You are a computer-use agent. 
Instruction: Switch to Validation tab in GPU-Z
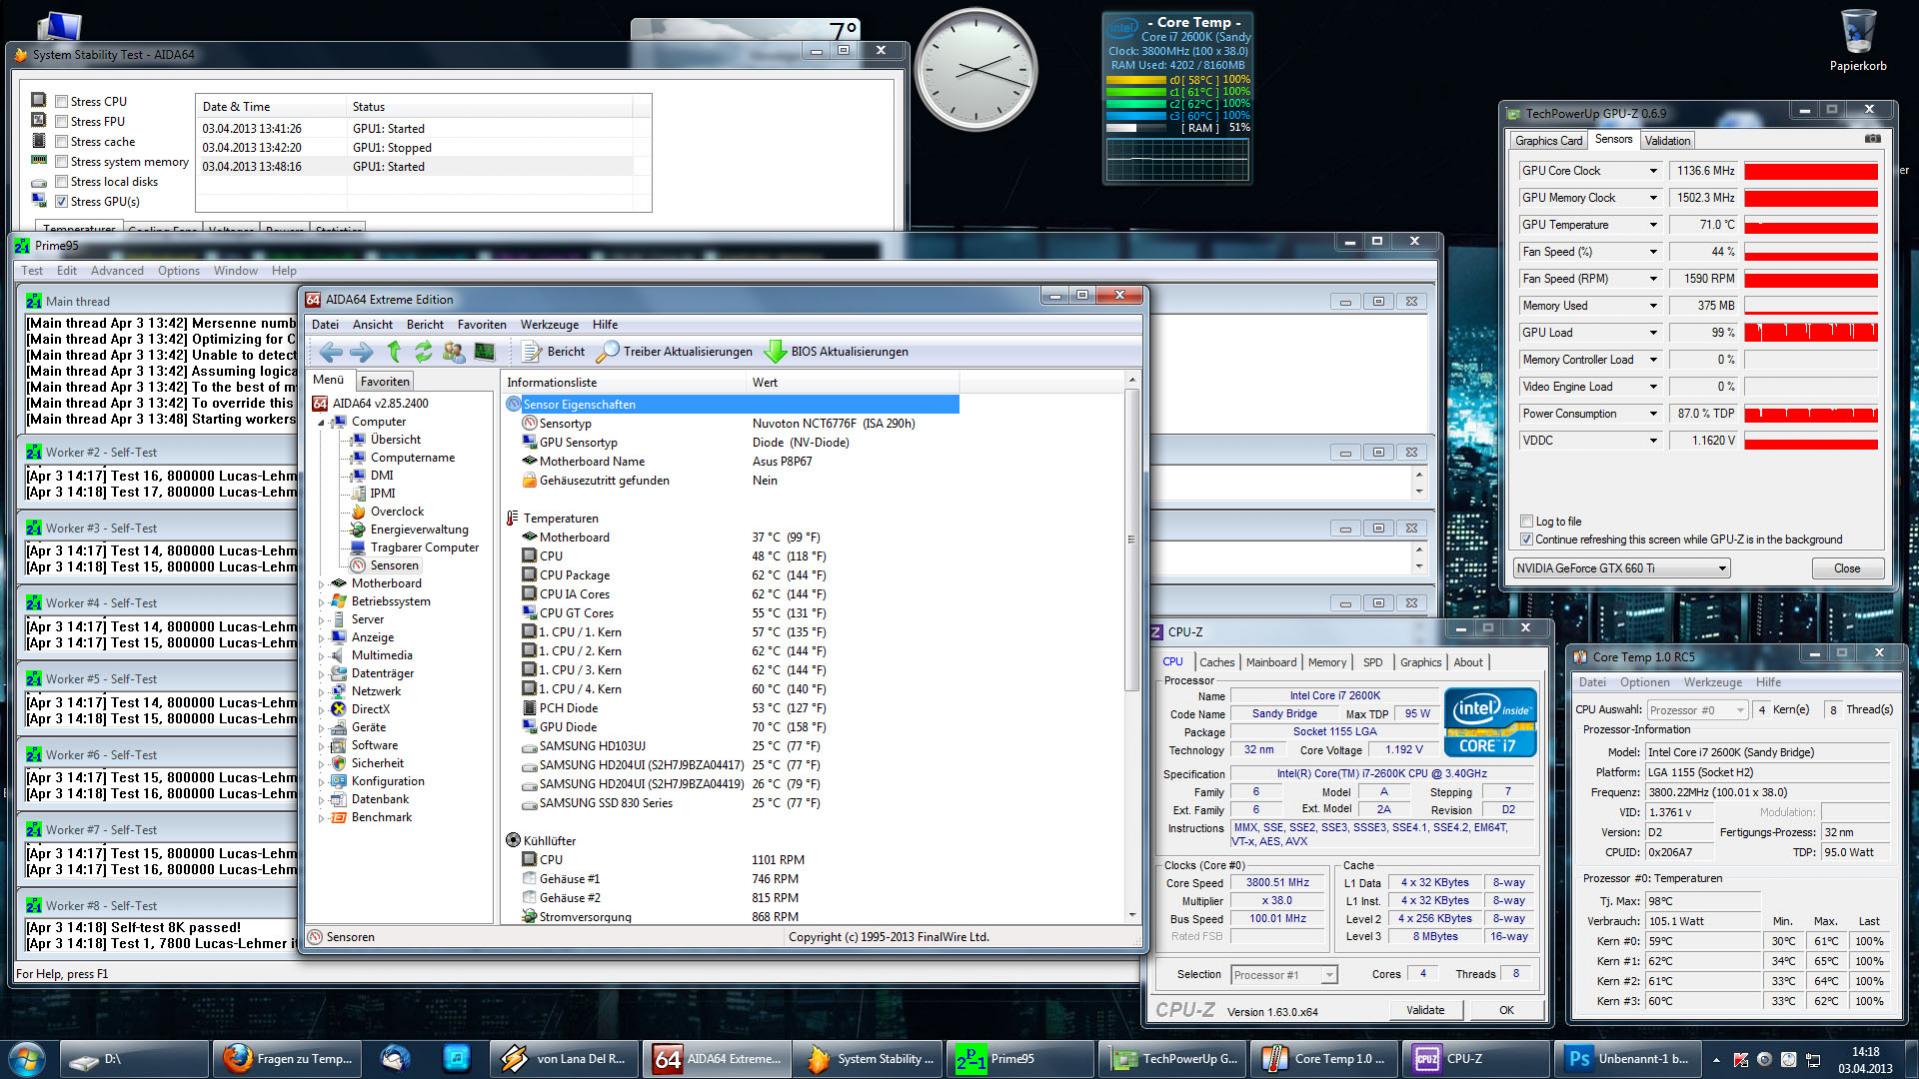tap(1667, 141)
